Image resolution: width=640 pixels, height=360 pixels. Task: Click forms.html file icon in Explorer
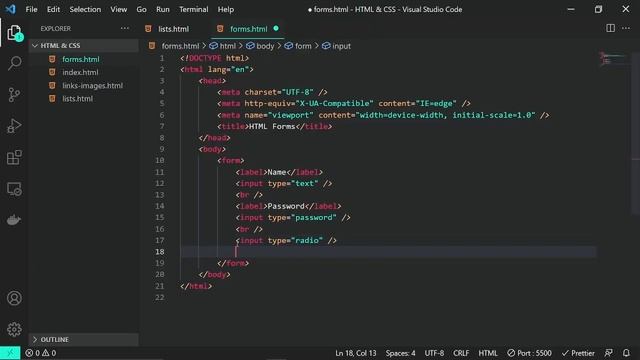tap(52, 59)
